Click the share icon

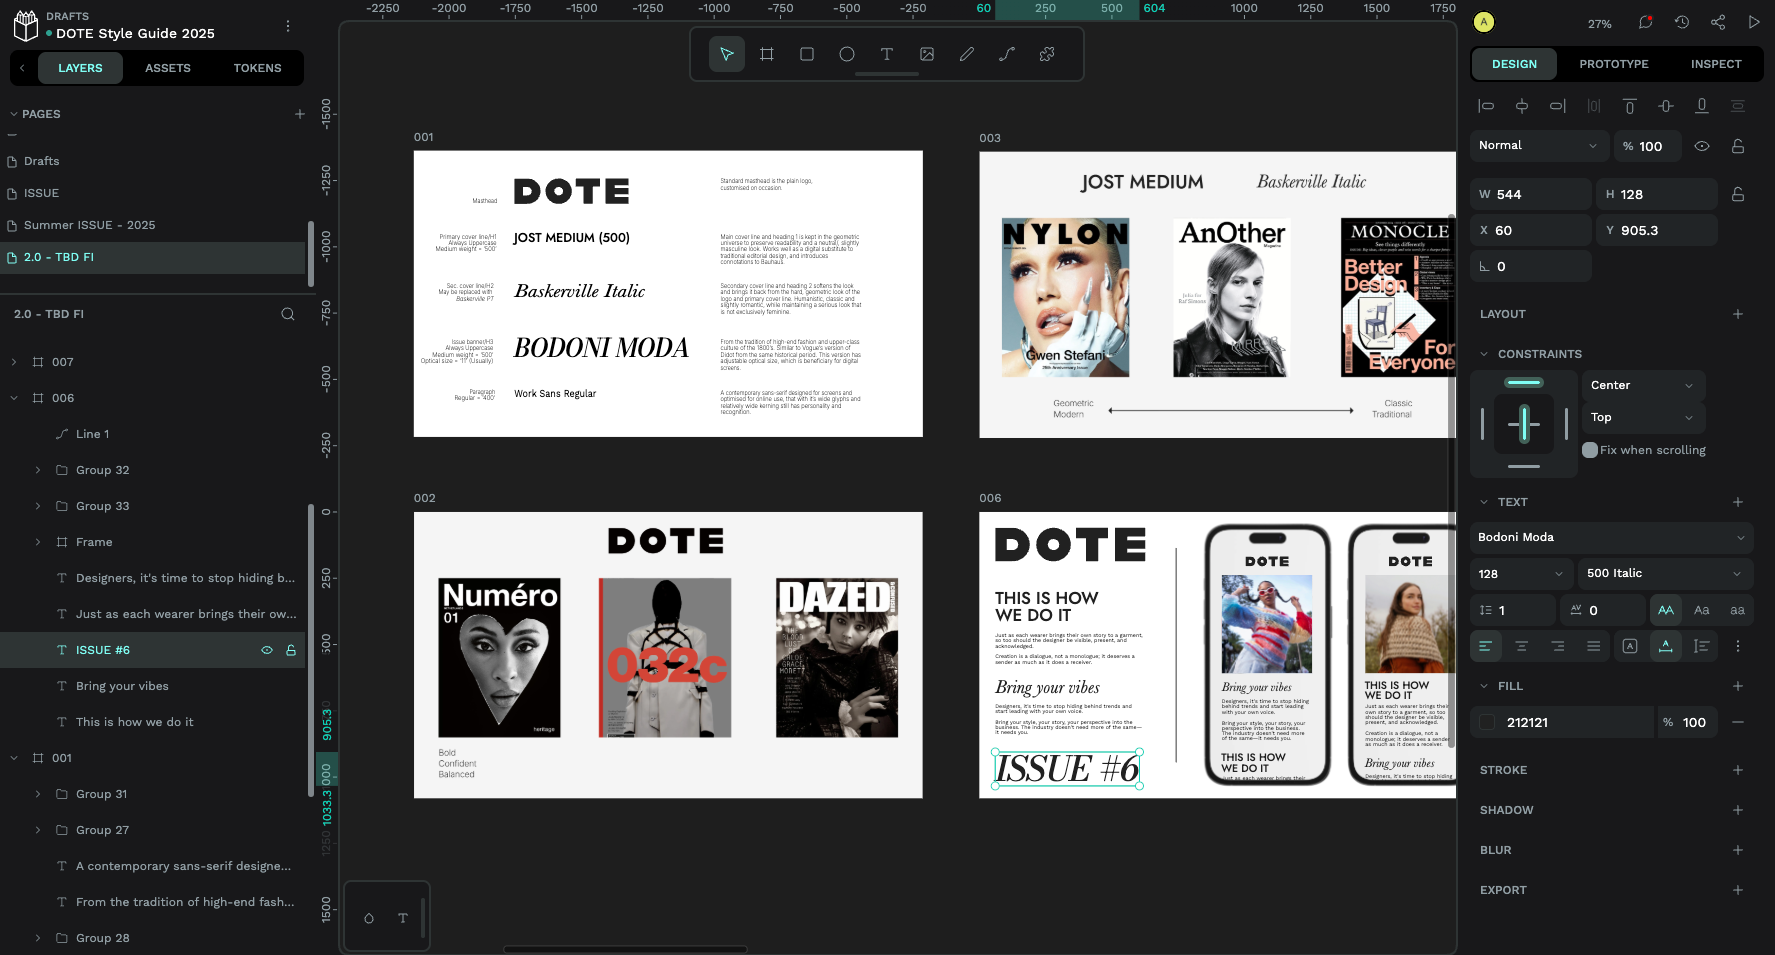click(x=1718, y=22)
